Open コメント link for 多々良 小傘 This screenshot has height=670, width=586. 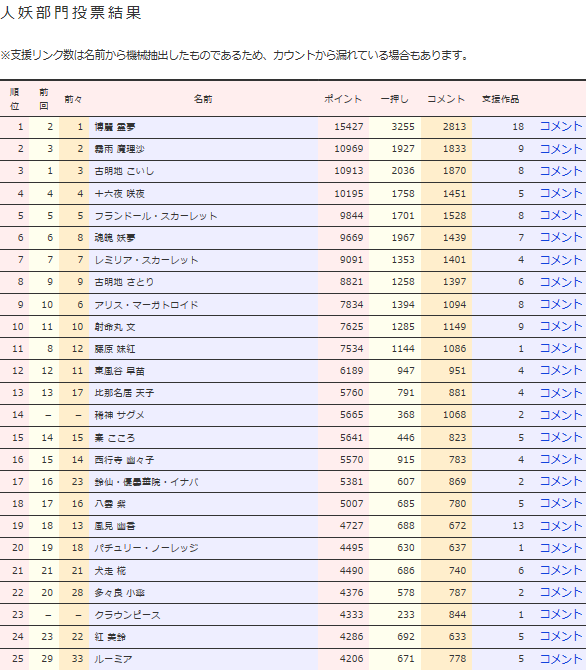561,592
